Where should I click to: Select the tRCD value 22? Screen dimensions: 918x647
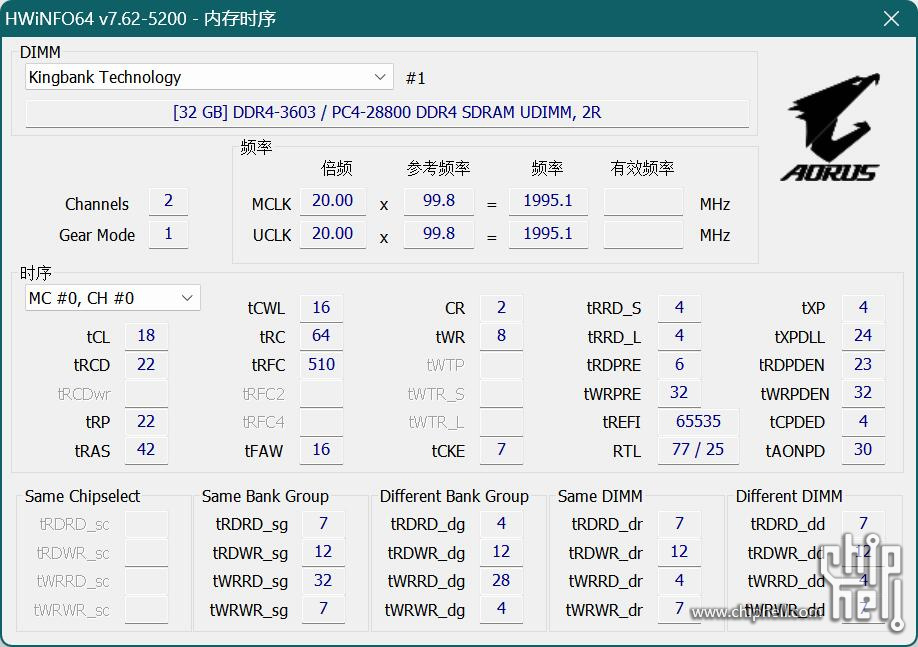click(146, 365)
